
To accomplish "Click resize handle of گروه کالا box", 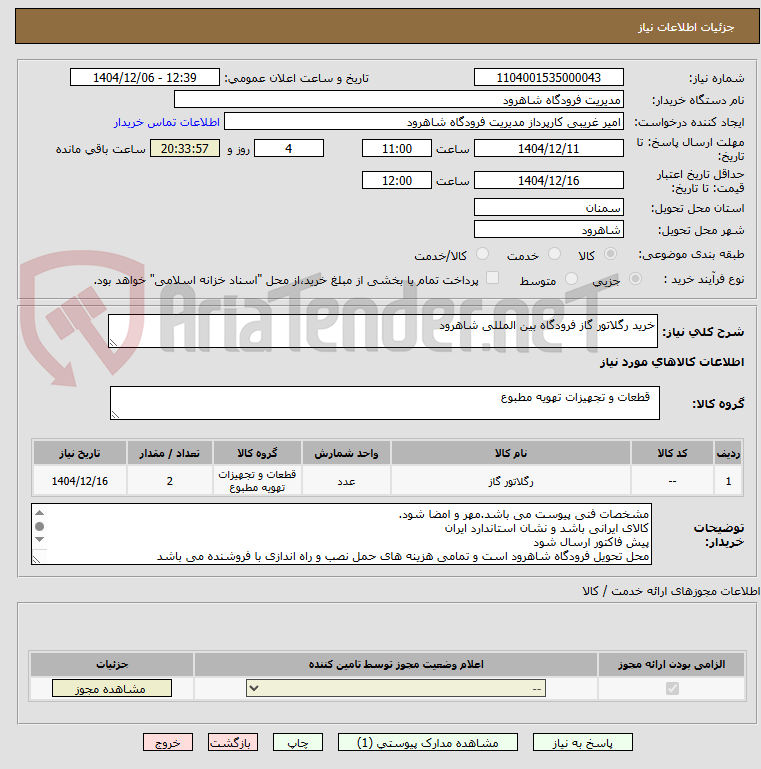I will click(115, 414).
